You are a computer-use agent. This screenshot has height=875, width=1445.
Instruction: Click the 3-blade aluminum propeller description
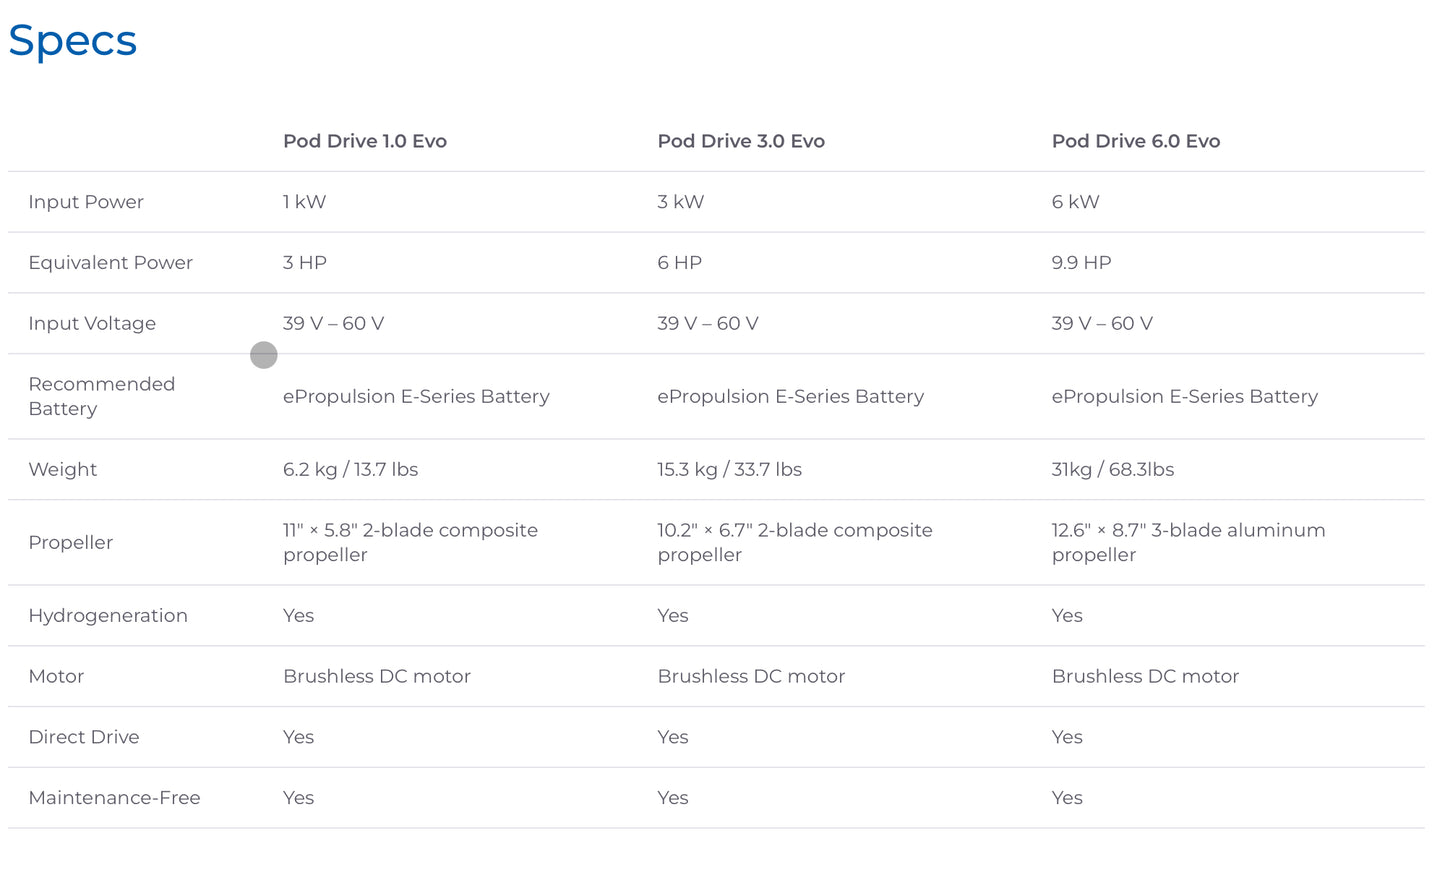point(1187,542)
